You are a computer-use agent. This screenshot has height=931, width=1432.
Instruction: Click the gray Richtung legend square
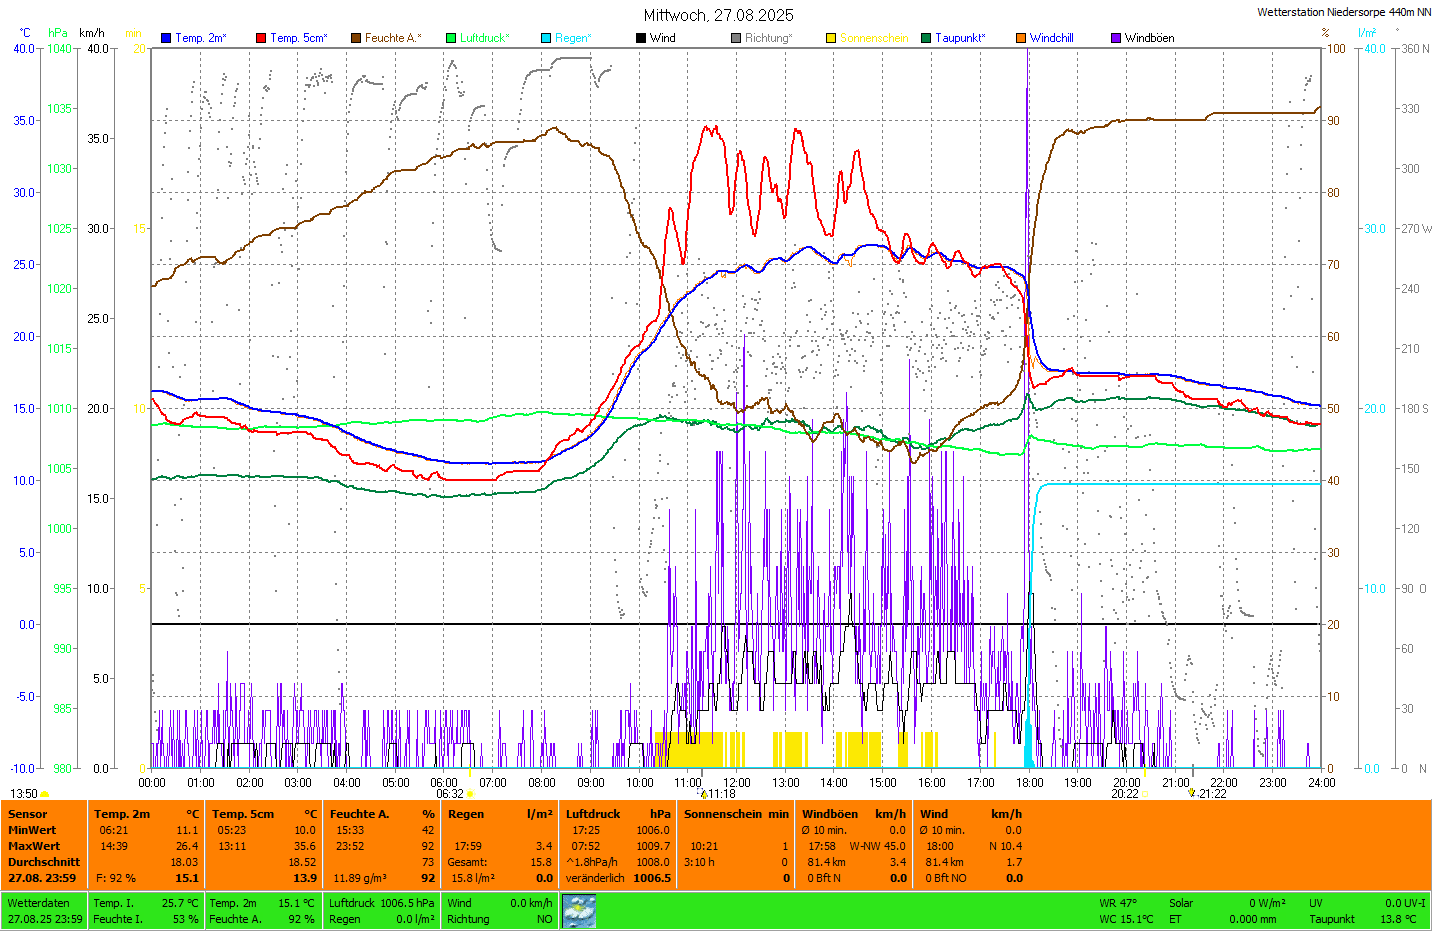[x=736, y=38]
